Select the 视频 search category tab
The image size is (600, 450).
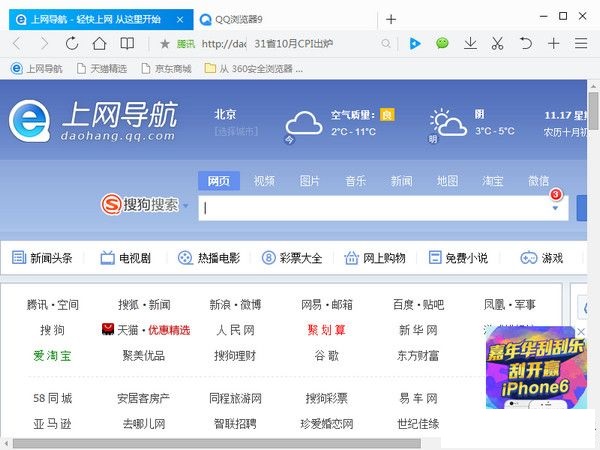(264, 181)
